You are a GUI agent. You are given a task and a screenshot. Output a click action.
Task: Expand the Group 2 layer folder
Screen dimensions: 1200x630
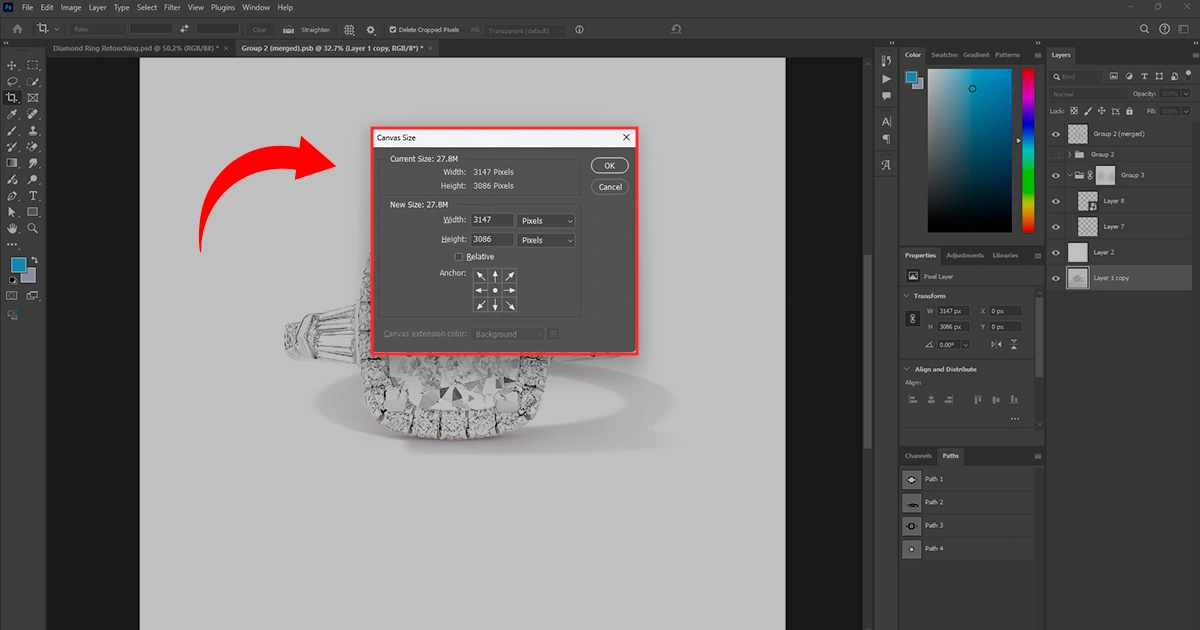[x=1069, y=155]
